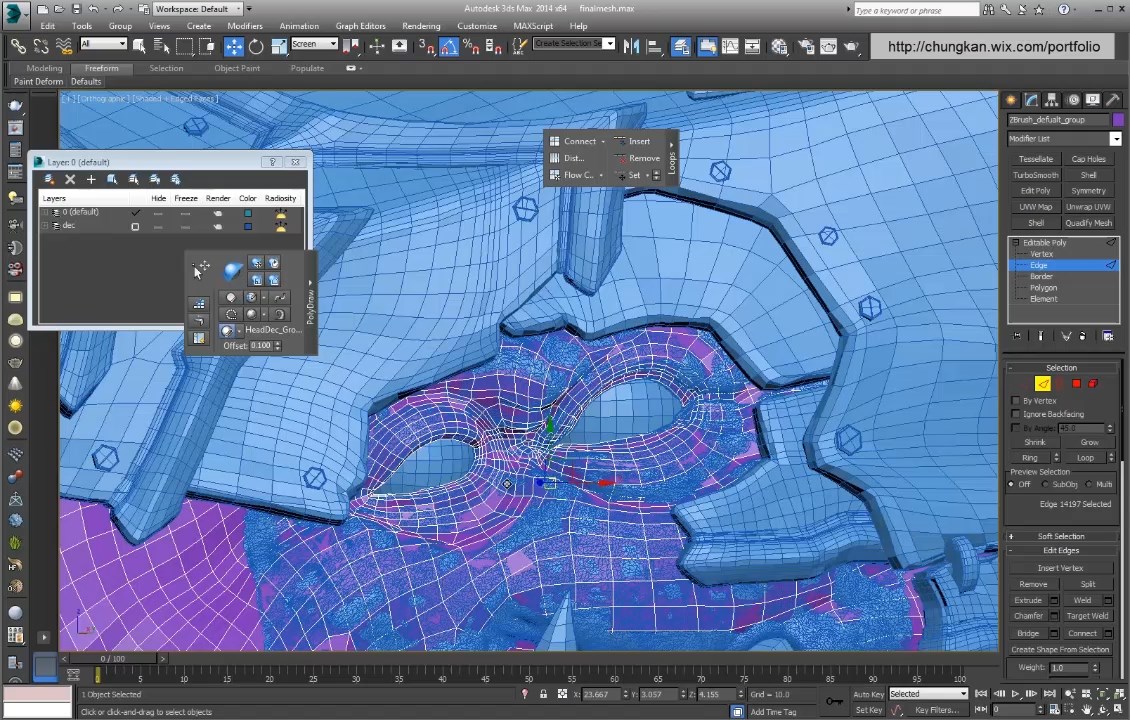The image size is (1130, 720).
Task: Select the Vertex sub-object mode icon
Action: click(x=1042, y=253)
